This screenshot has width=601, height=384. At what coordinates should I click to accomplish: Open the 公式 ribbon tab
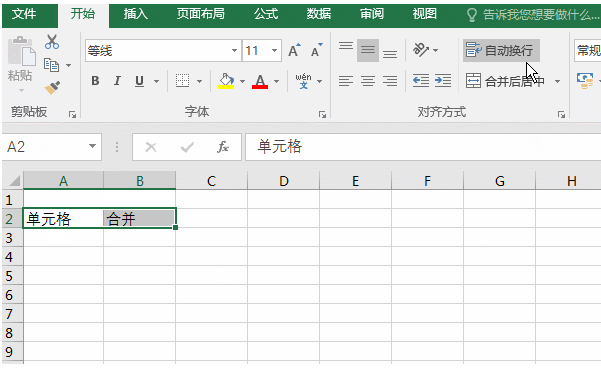pyautogui.click(x=266, y=14)
